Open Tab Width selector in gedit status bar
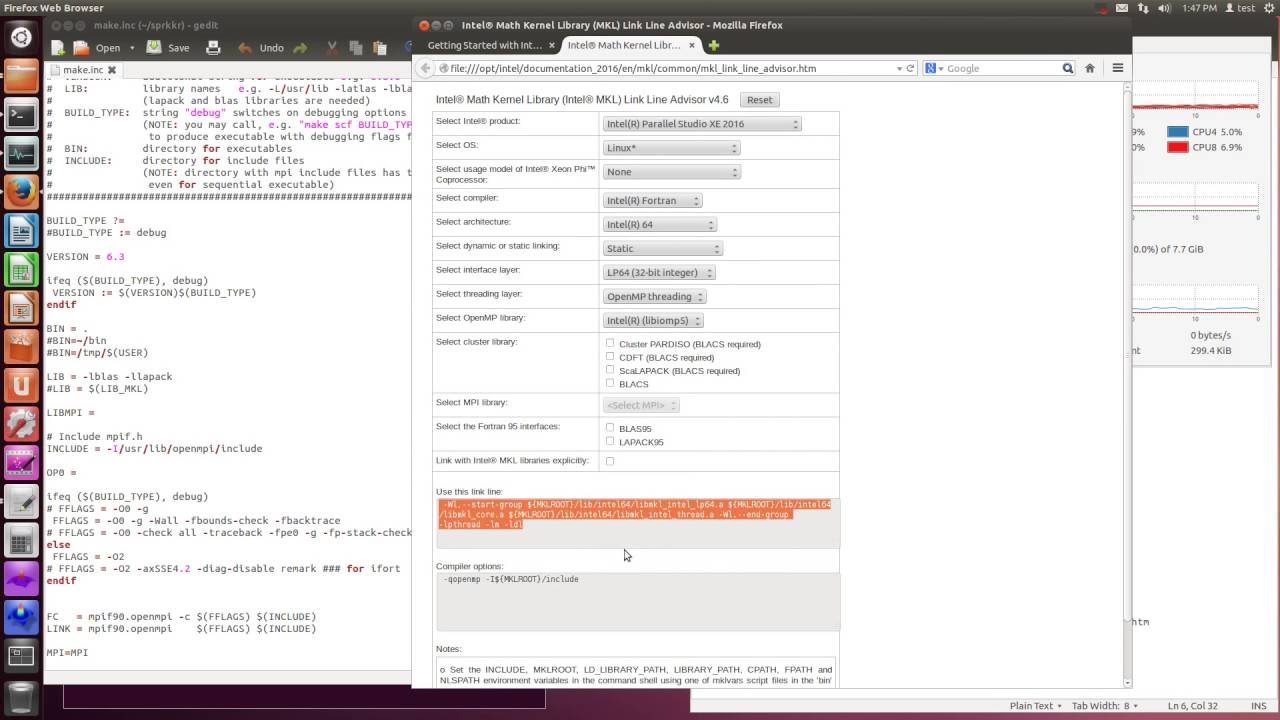 1105,706
